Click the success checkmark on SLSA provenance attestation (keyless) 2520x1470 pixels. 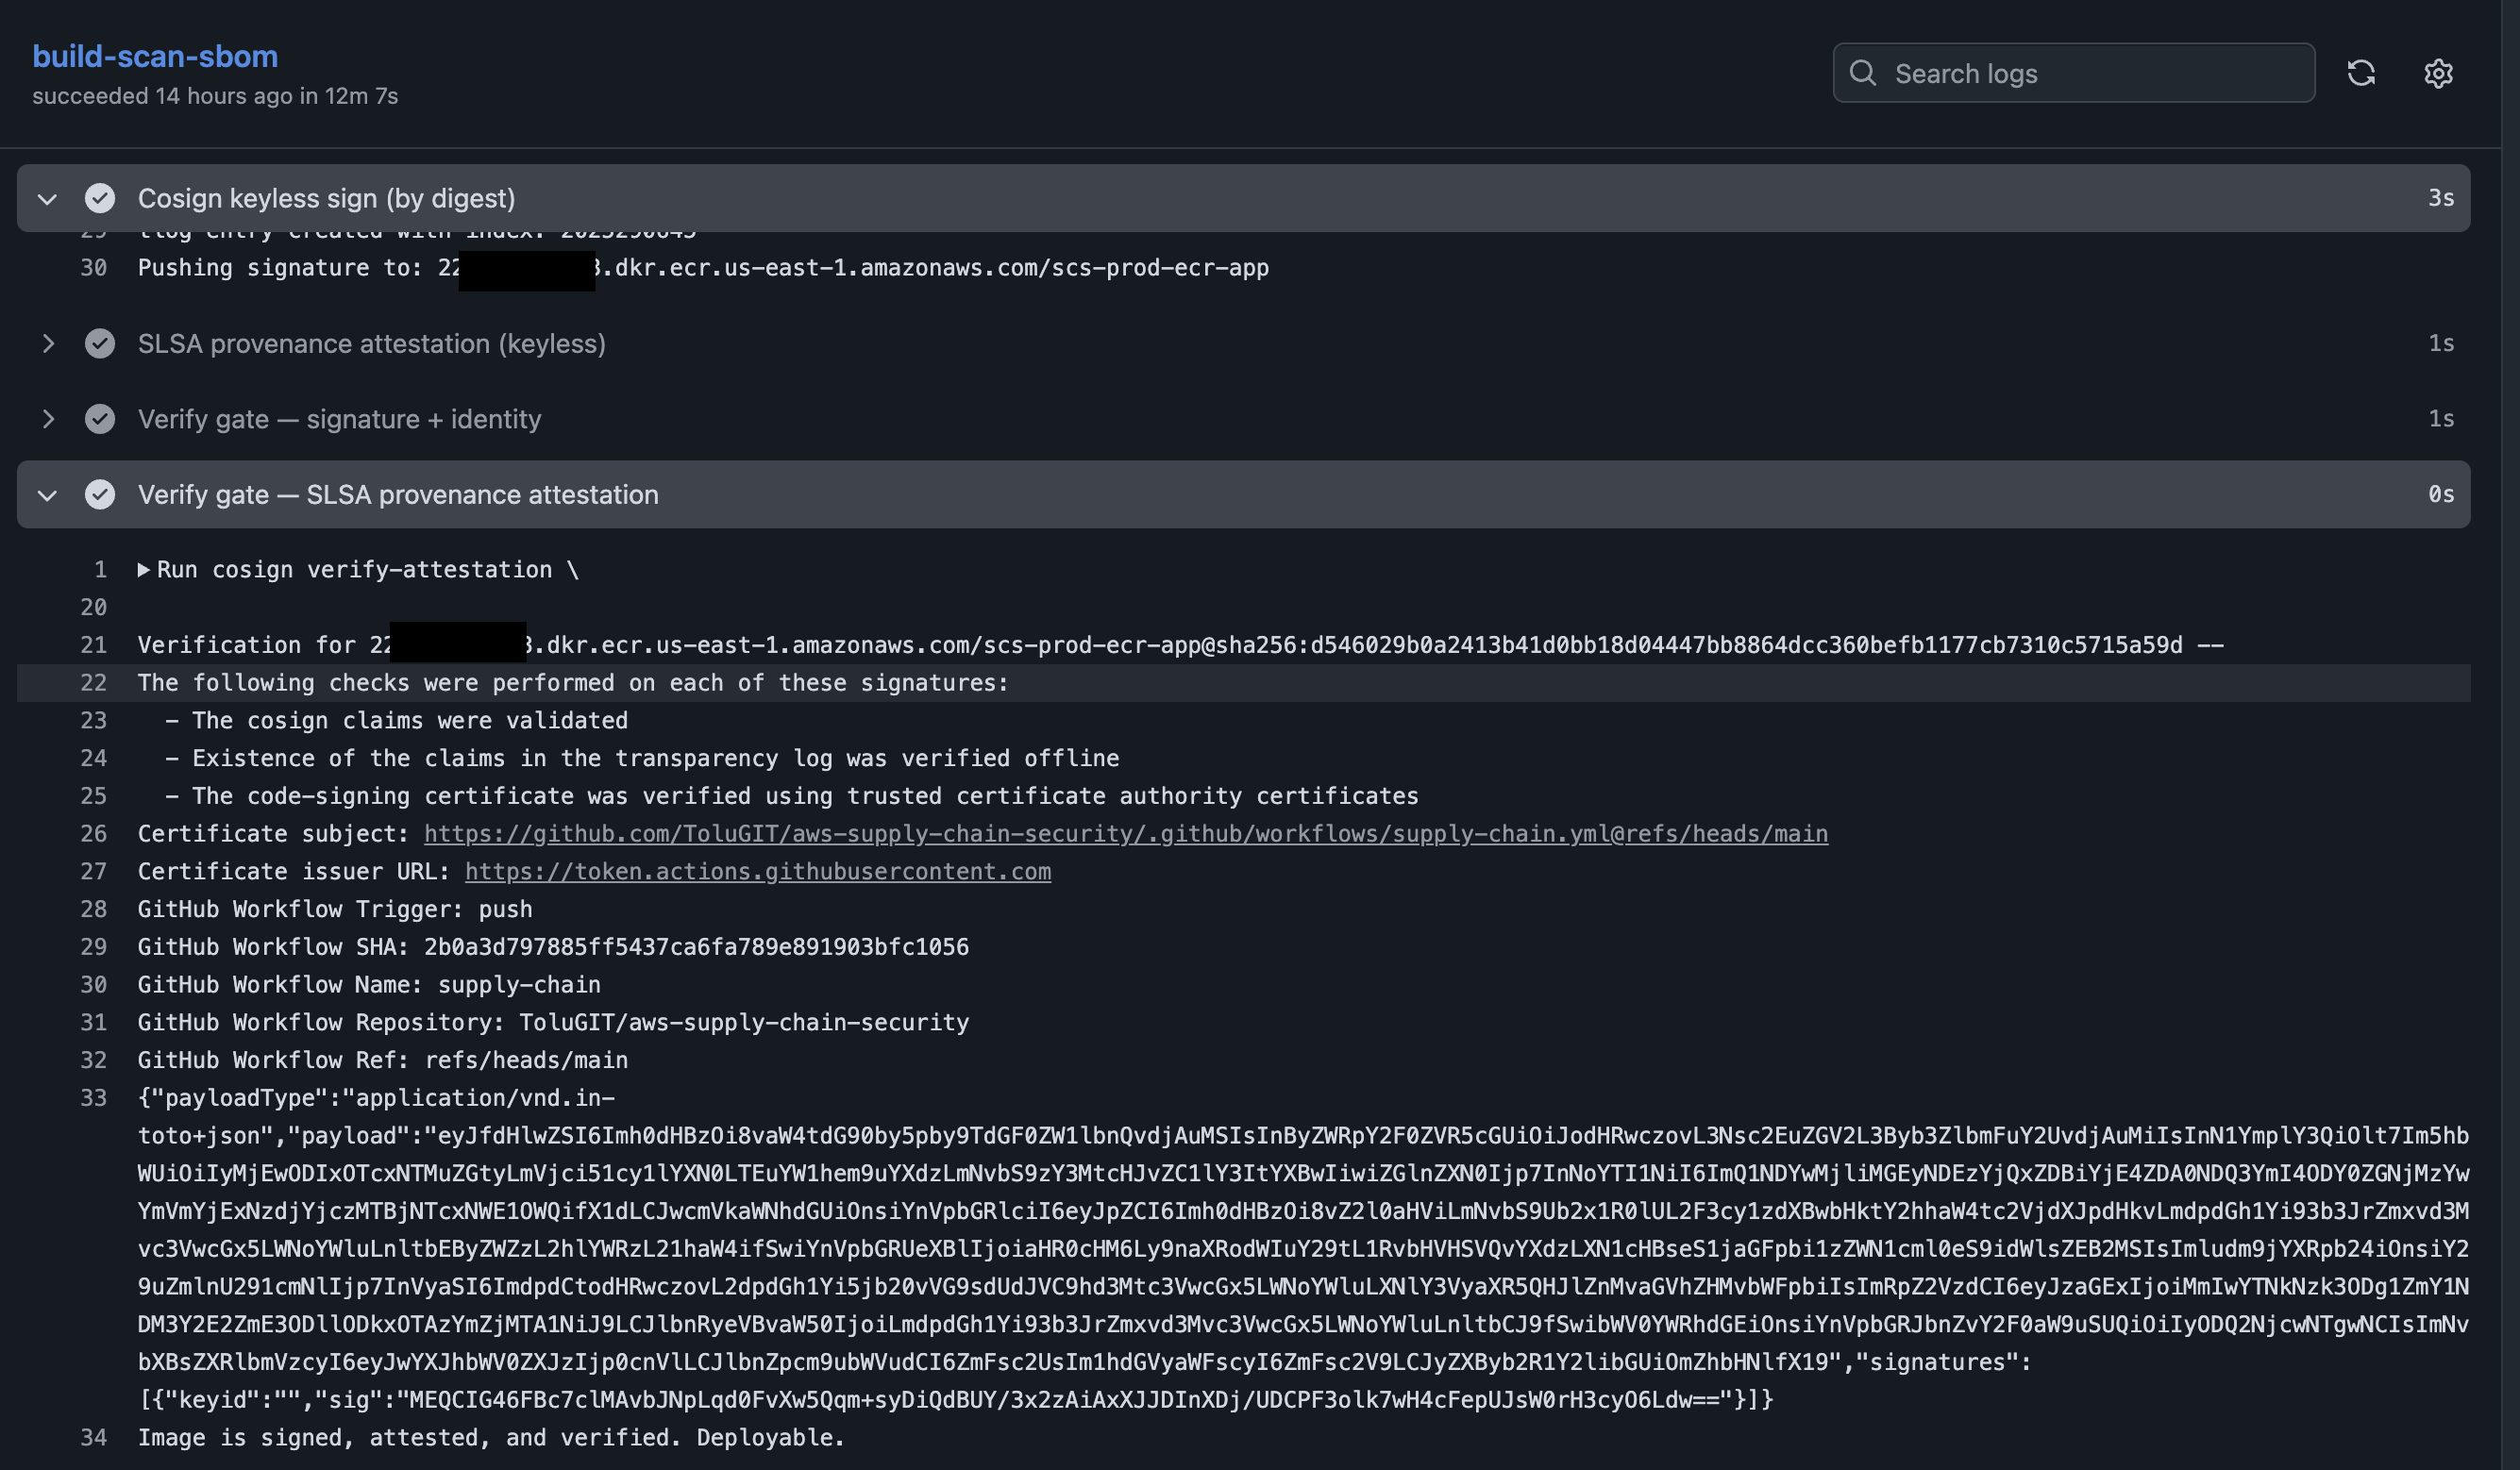coord(100,343)
